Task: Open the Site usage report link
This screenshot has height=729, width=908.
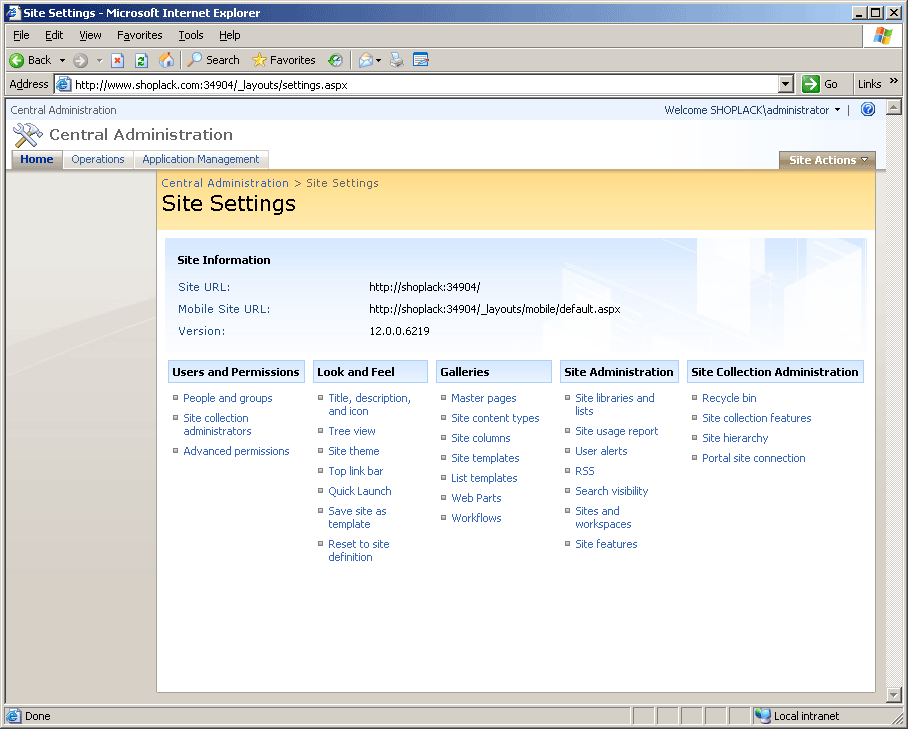Action: click(616, 431)
